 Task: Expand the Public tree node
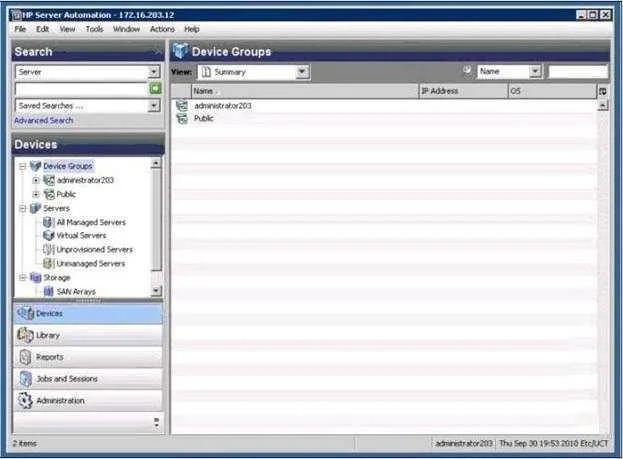tap(36, 194)
